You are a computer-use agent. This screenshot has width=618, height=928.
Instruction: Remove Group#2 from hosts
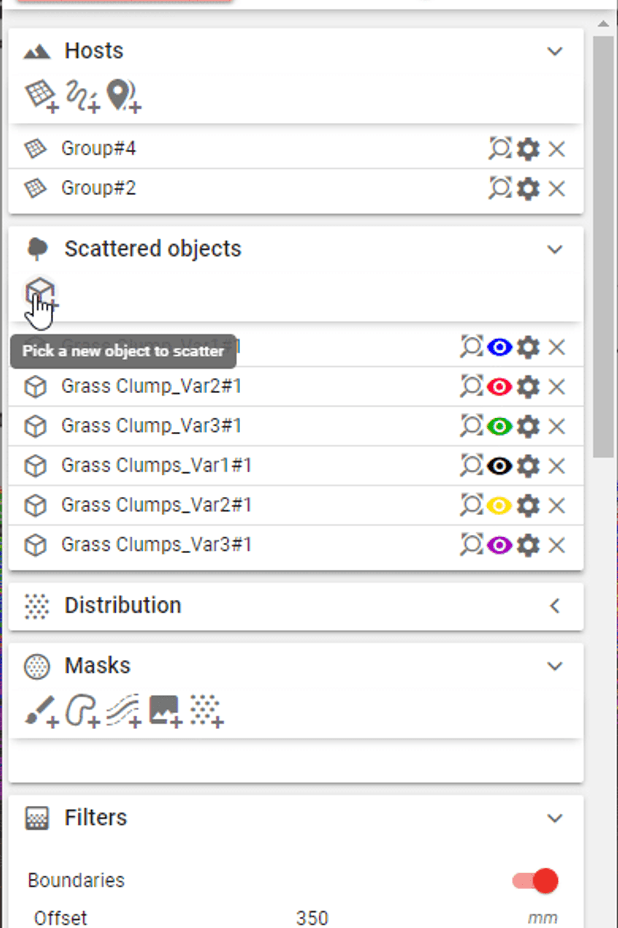click(x=556, y=187)
